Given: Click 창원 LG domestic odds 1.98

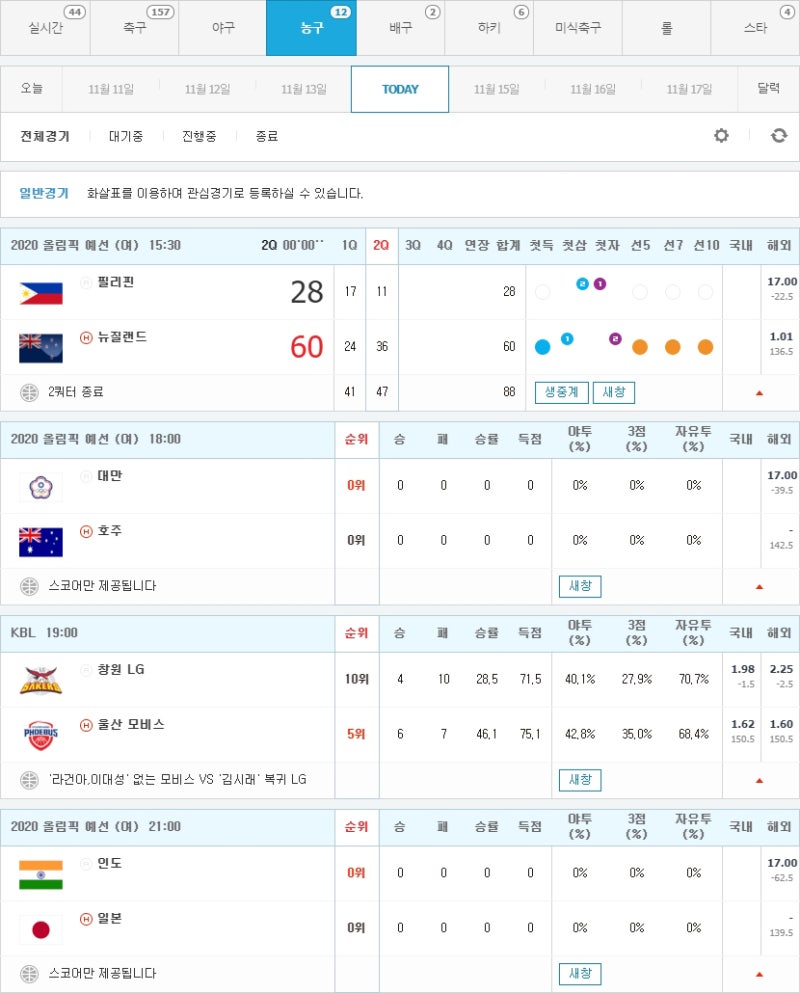Looking at the screenshot, I should (x=742, y=669).
